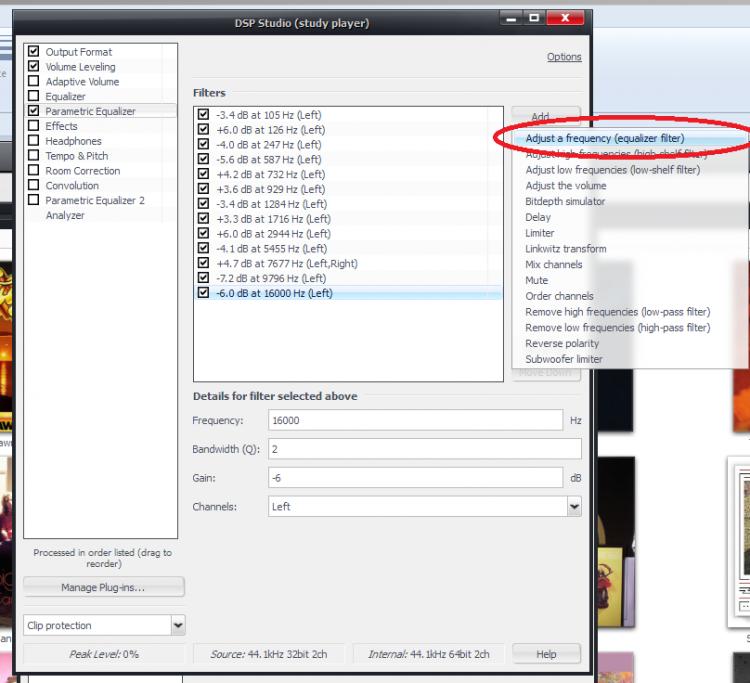Click the Internal 44.1kHz 64bit 2ch readout

click(x=429, y=654)
